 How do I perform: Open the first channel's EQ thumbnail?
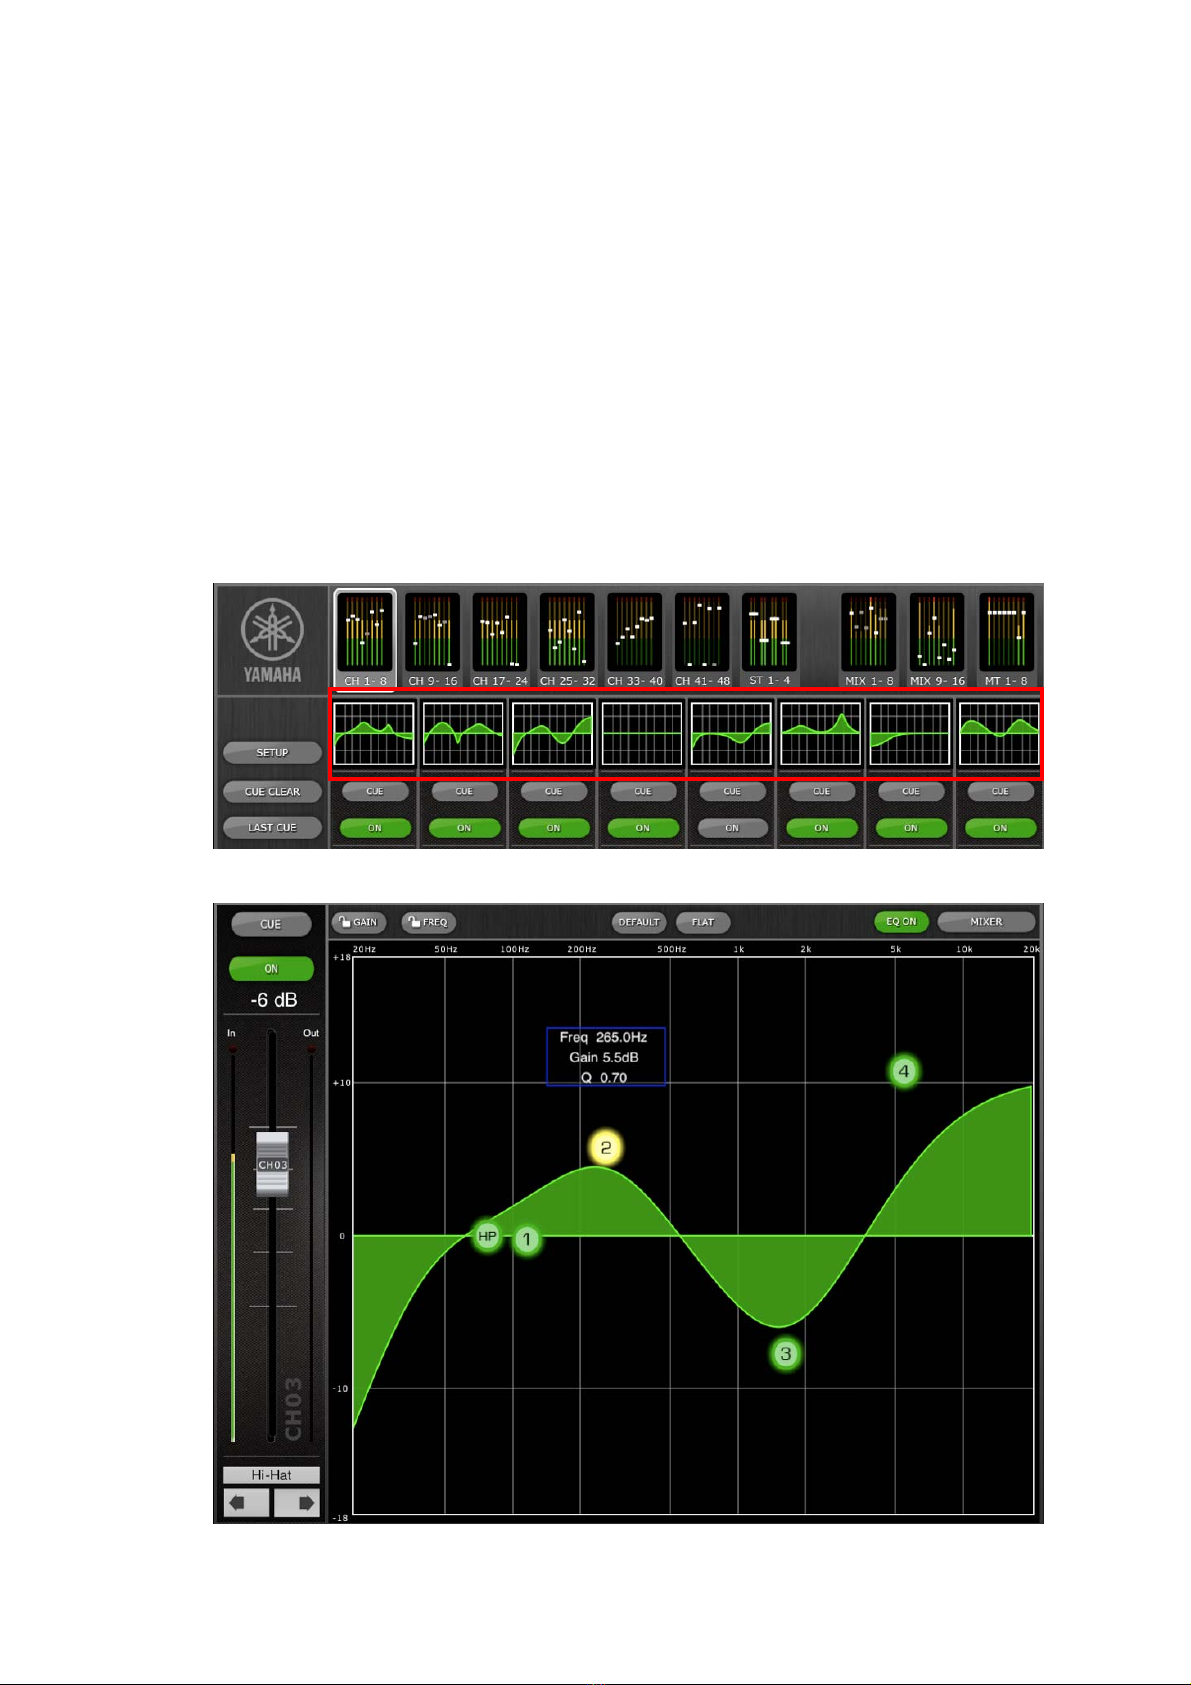(x=374, y=734)
